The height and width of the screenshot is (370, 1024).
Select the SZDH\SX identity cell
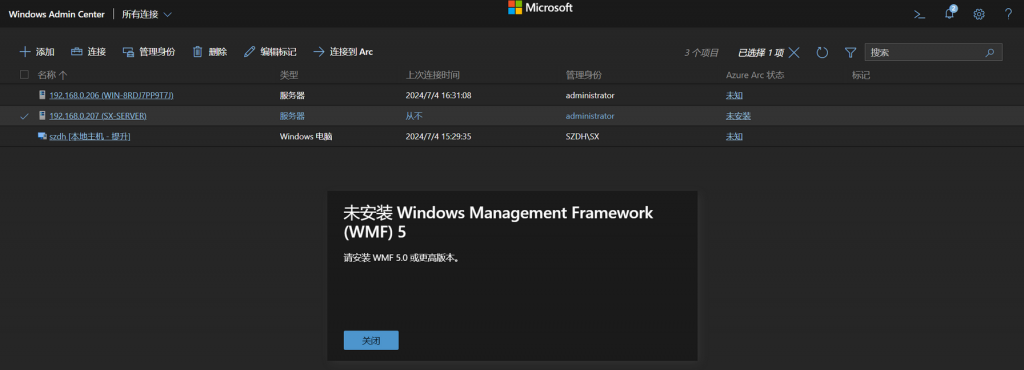point(583,136)
